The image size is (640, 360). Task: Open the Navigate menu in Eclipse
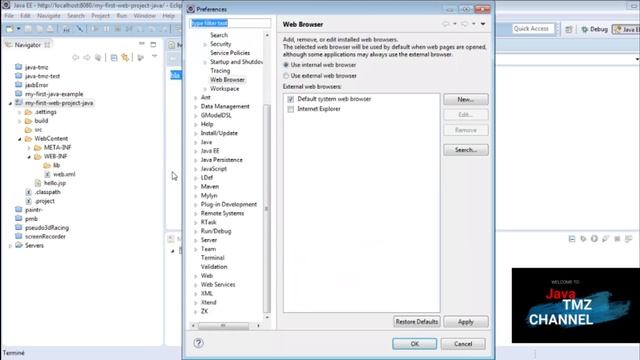[49, 16]
